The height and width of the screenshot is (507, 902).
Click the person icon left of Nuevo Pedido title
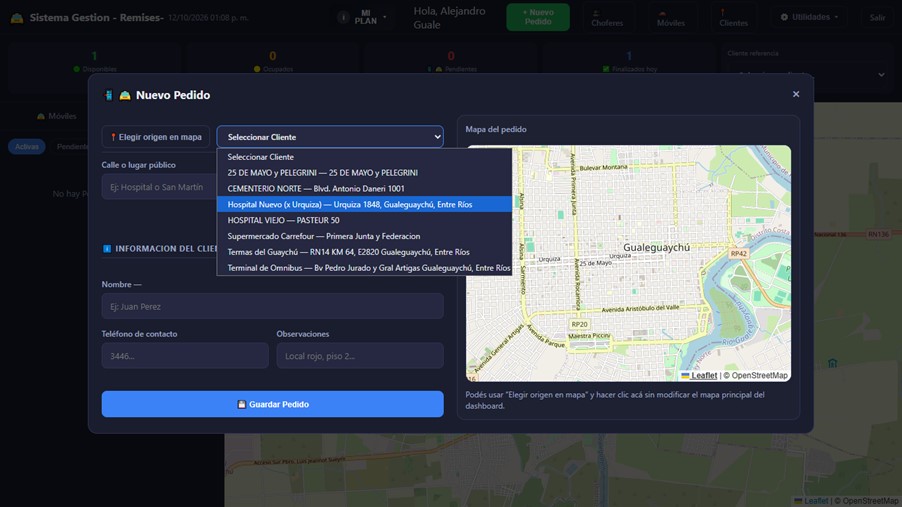108,96
